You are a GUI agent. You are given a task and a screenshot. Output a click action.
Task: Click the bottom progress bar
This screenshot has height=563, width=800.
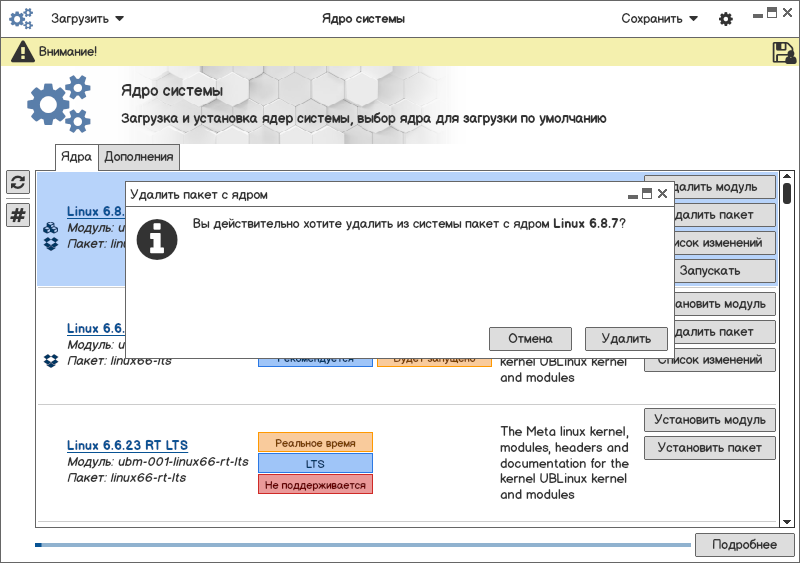[363, 545]
